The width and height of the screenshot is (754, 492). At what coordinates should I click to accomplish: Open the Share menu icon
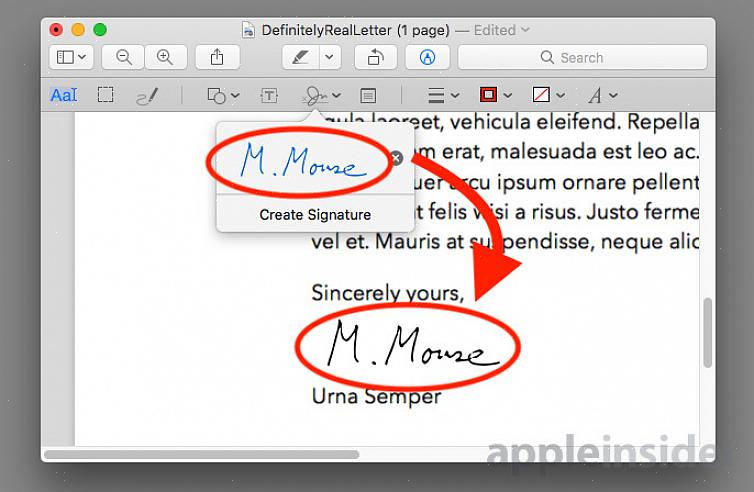pos(217,58)
